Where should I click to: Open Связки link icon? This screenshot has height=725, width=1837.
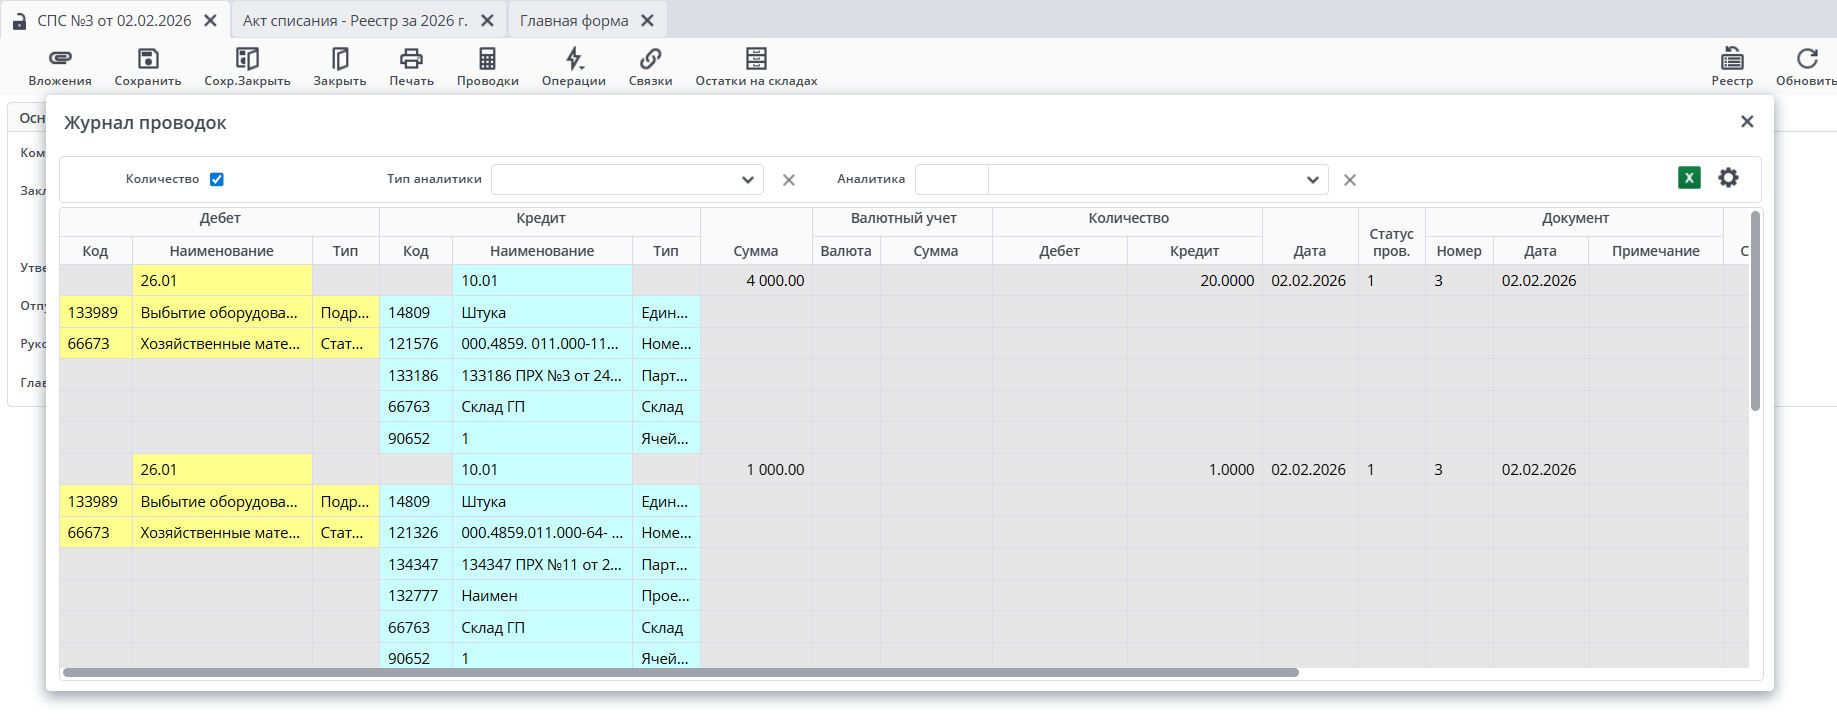coord(650,59)
